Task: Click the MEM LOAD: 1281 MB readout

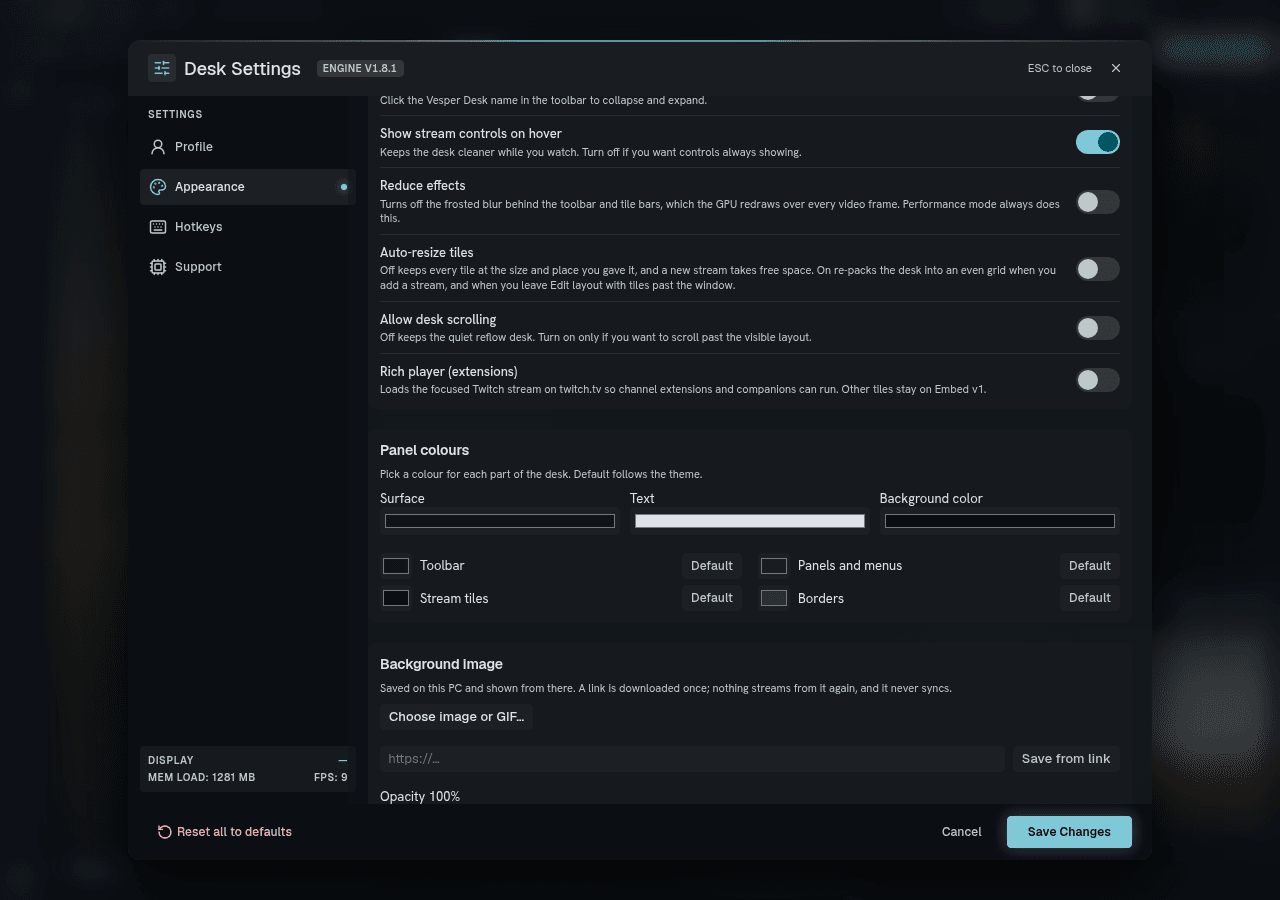Action: tap(202, 777)
